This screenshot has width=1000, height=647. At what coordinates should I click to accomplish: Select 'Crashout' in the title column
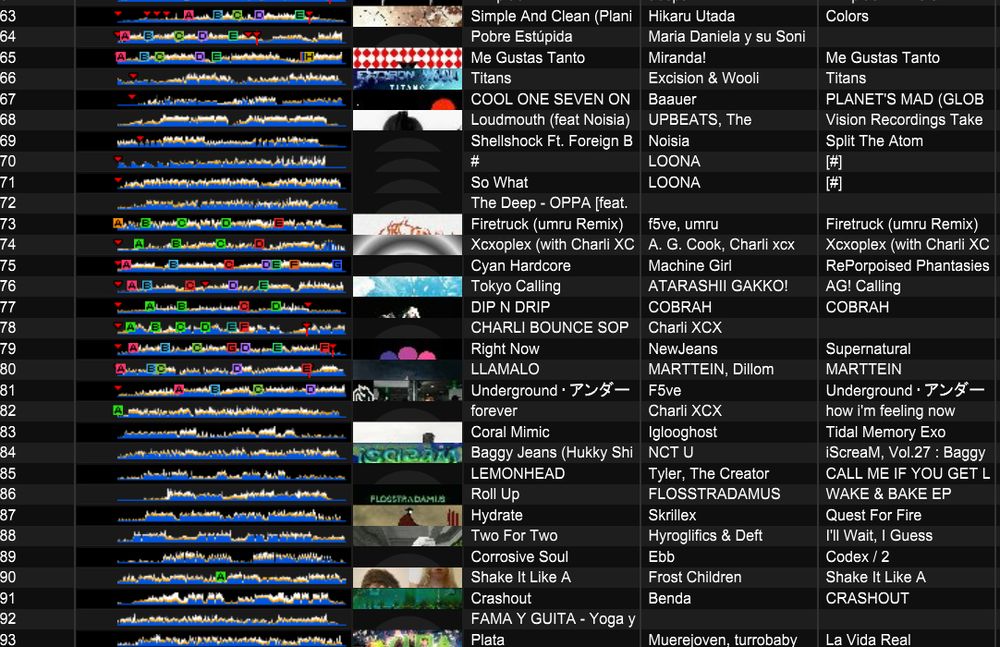(x=501, y=599)
